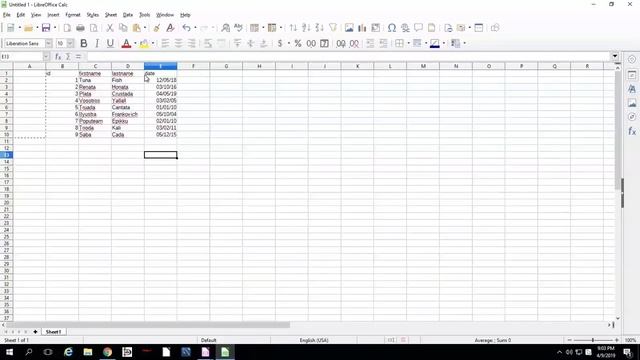
Task: Click the Sort Ascending icon
Action: (306, 28)
